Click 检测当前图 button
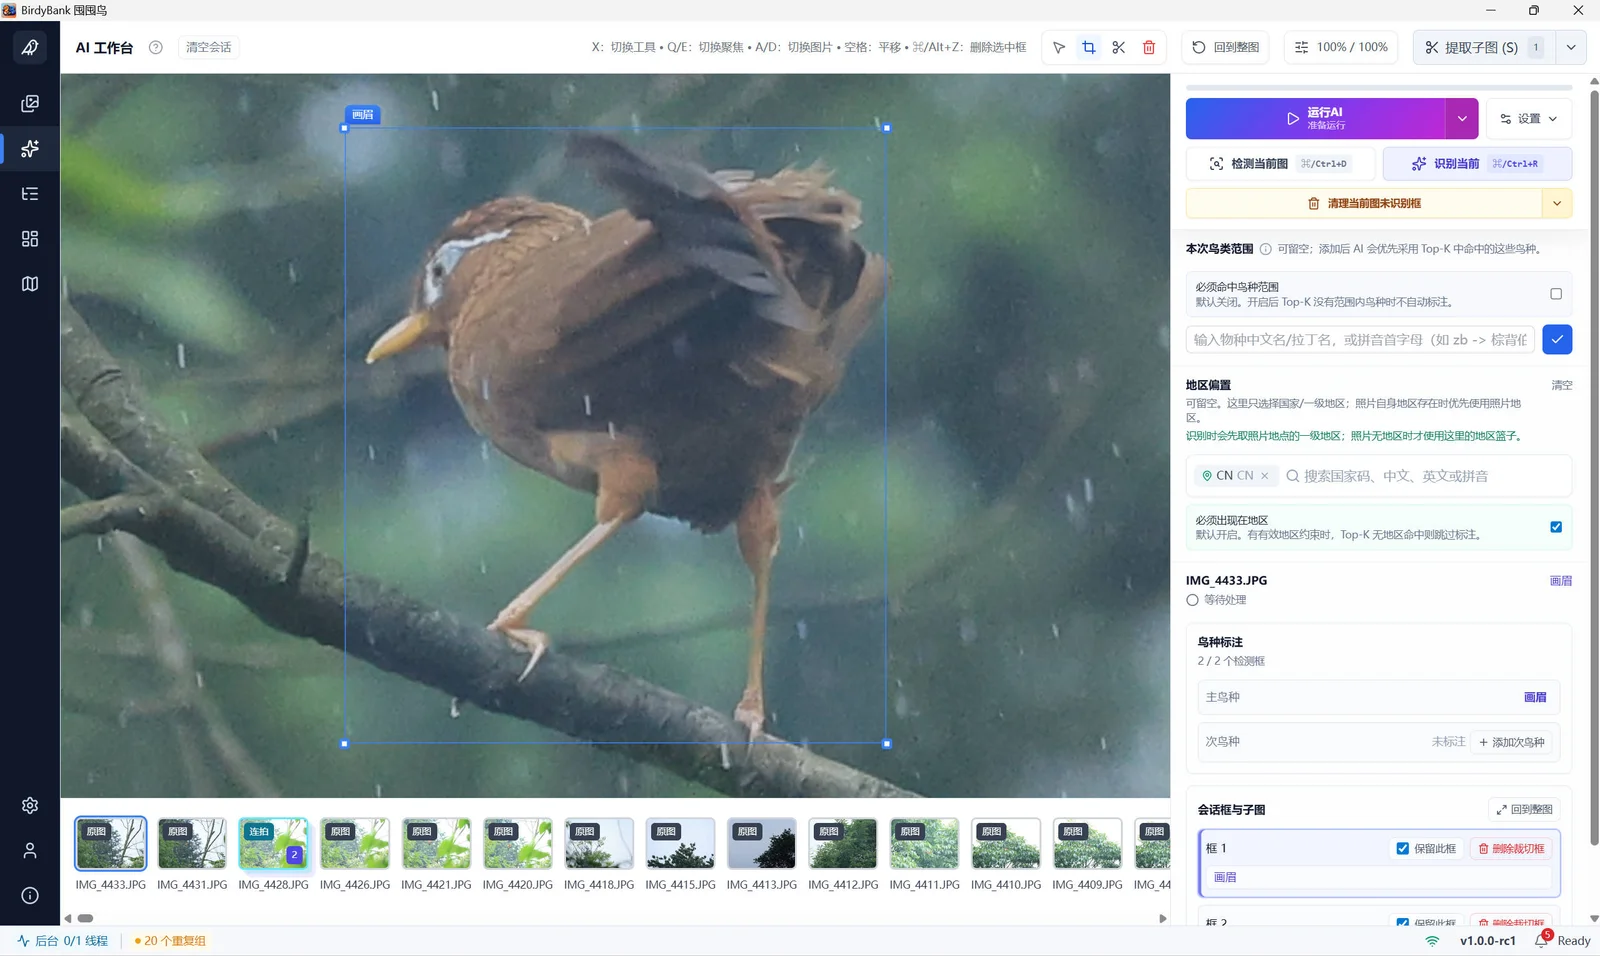1600x956 pixels. point(1281,163)
